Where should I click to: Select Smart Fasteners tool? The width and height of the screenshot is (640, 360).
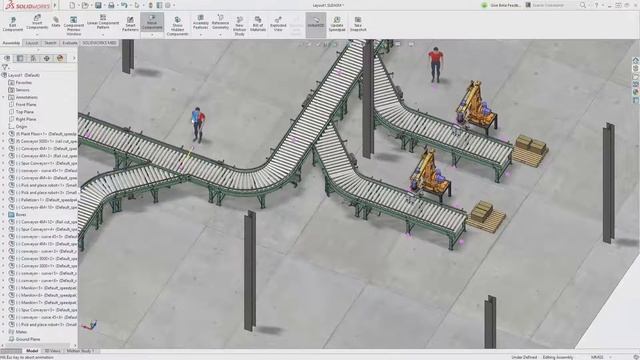coord(130,24)
